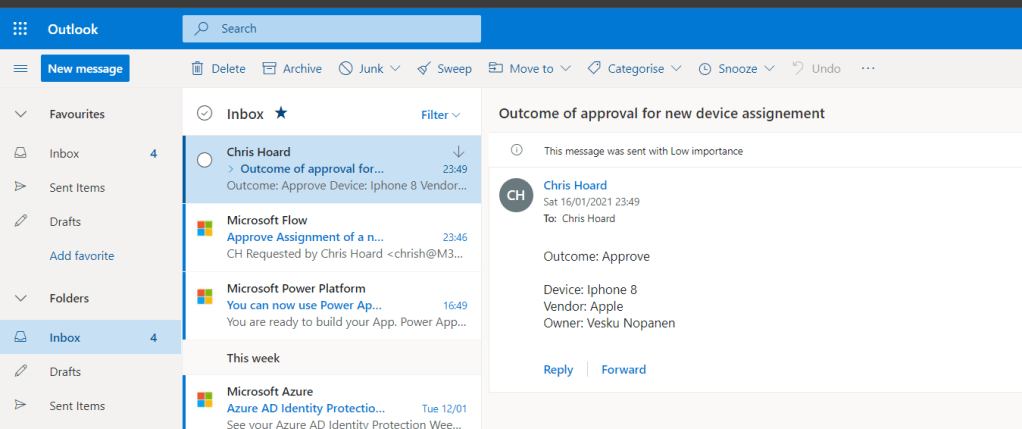Click the Delete trash icon
The image size is (1022, 429).
point(198,68)
